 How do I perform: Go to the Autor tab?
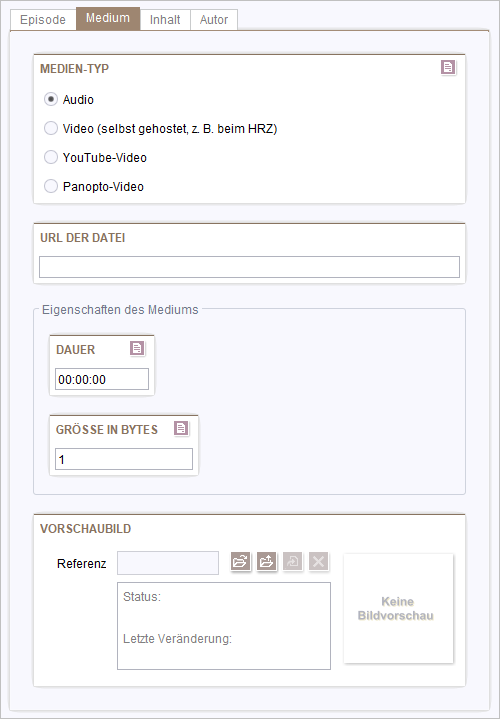click(x=214, y=20)
